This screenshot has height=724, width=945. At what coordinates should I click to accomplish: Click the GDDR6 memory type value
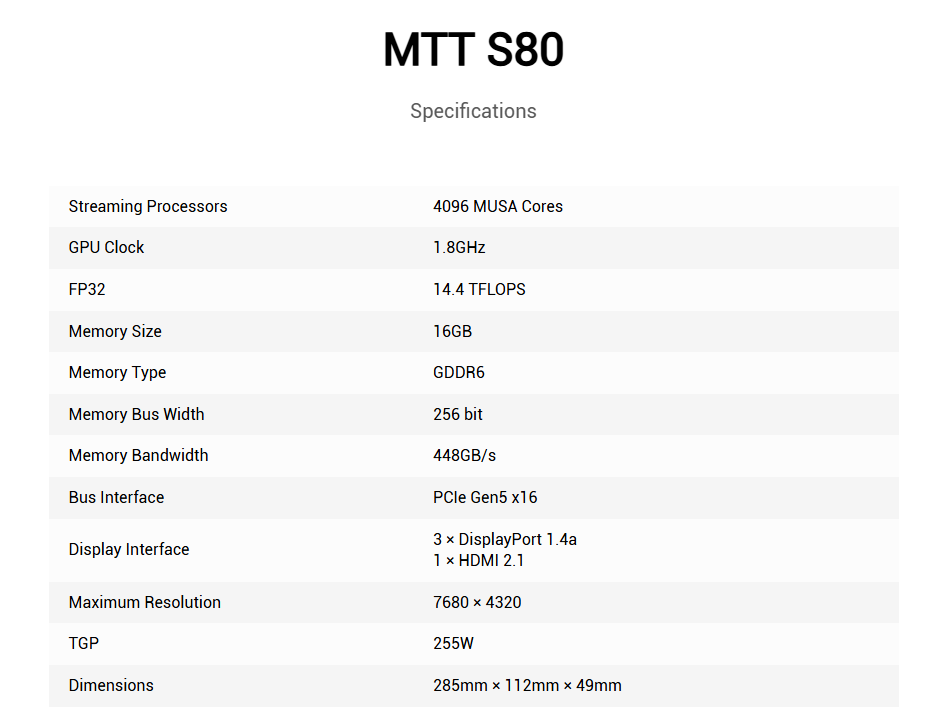459,372
